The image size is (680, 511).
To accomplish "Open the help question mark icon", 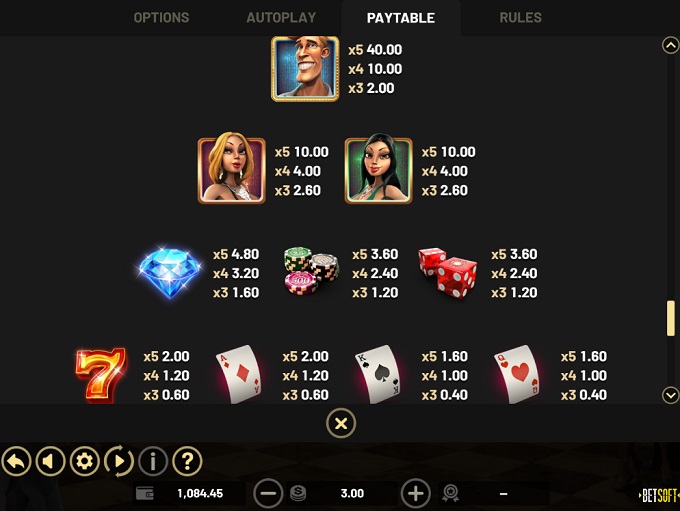I will tap(187, 461).
